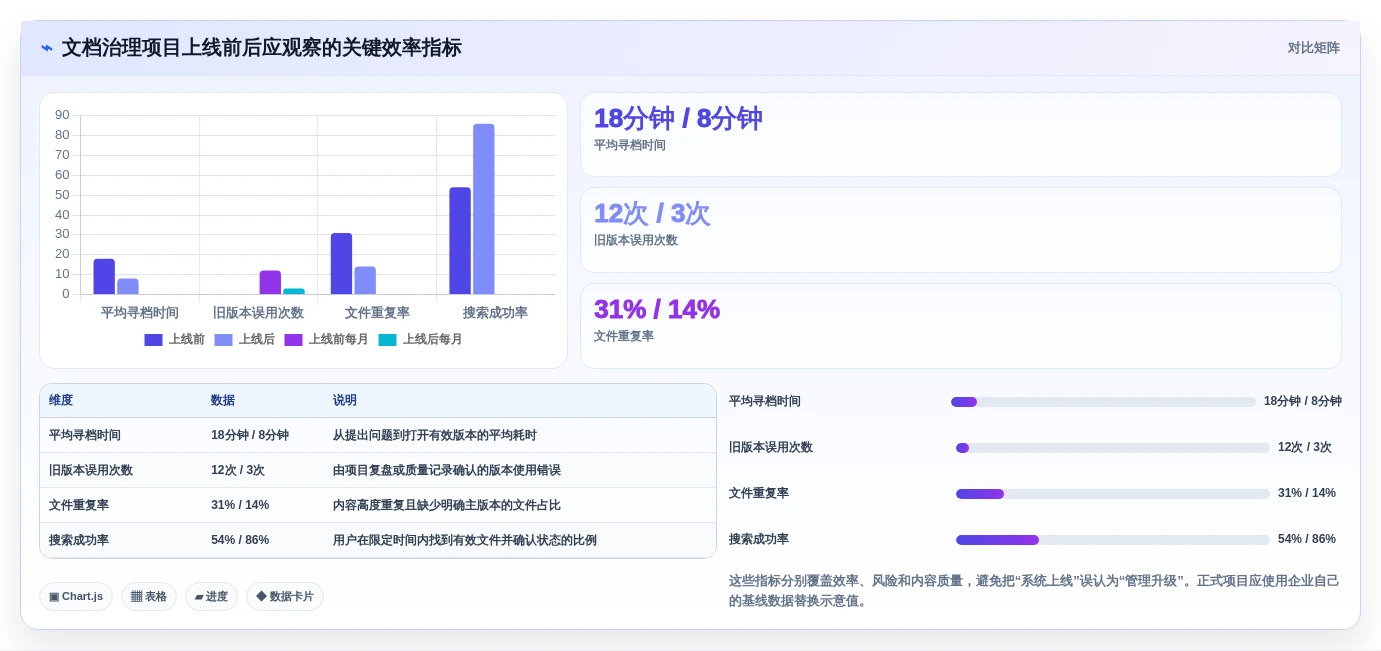Toggle the 上线后每月 legend swatch
Viewport: 1381px width, 651px height.
click(x=387, y=340)
